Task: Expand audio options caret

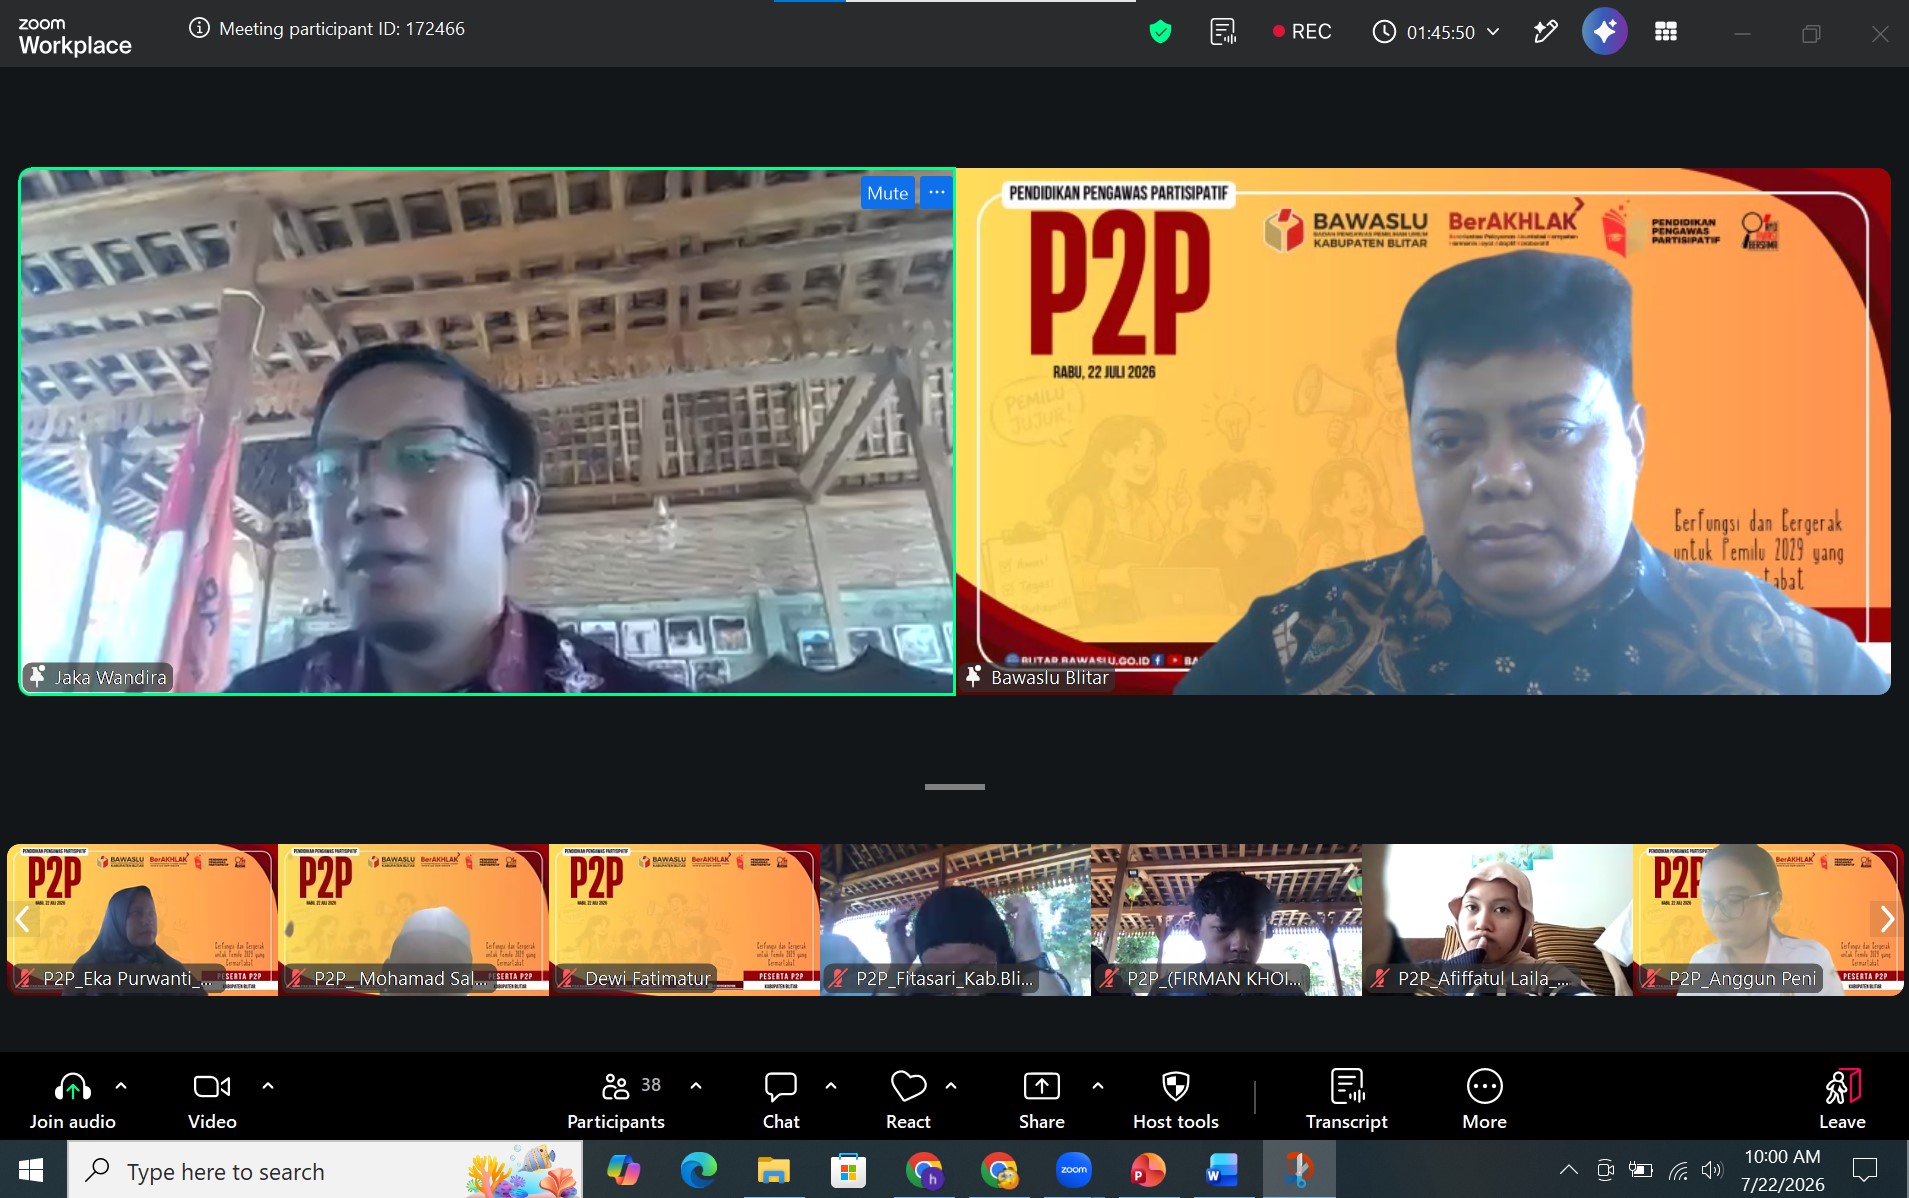Action: pos(121,1085)
